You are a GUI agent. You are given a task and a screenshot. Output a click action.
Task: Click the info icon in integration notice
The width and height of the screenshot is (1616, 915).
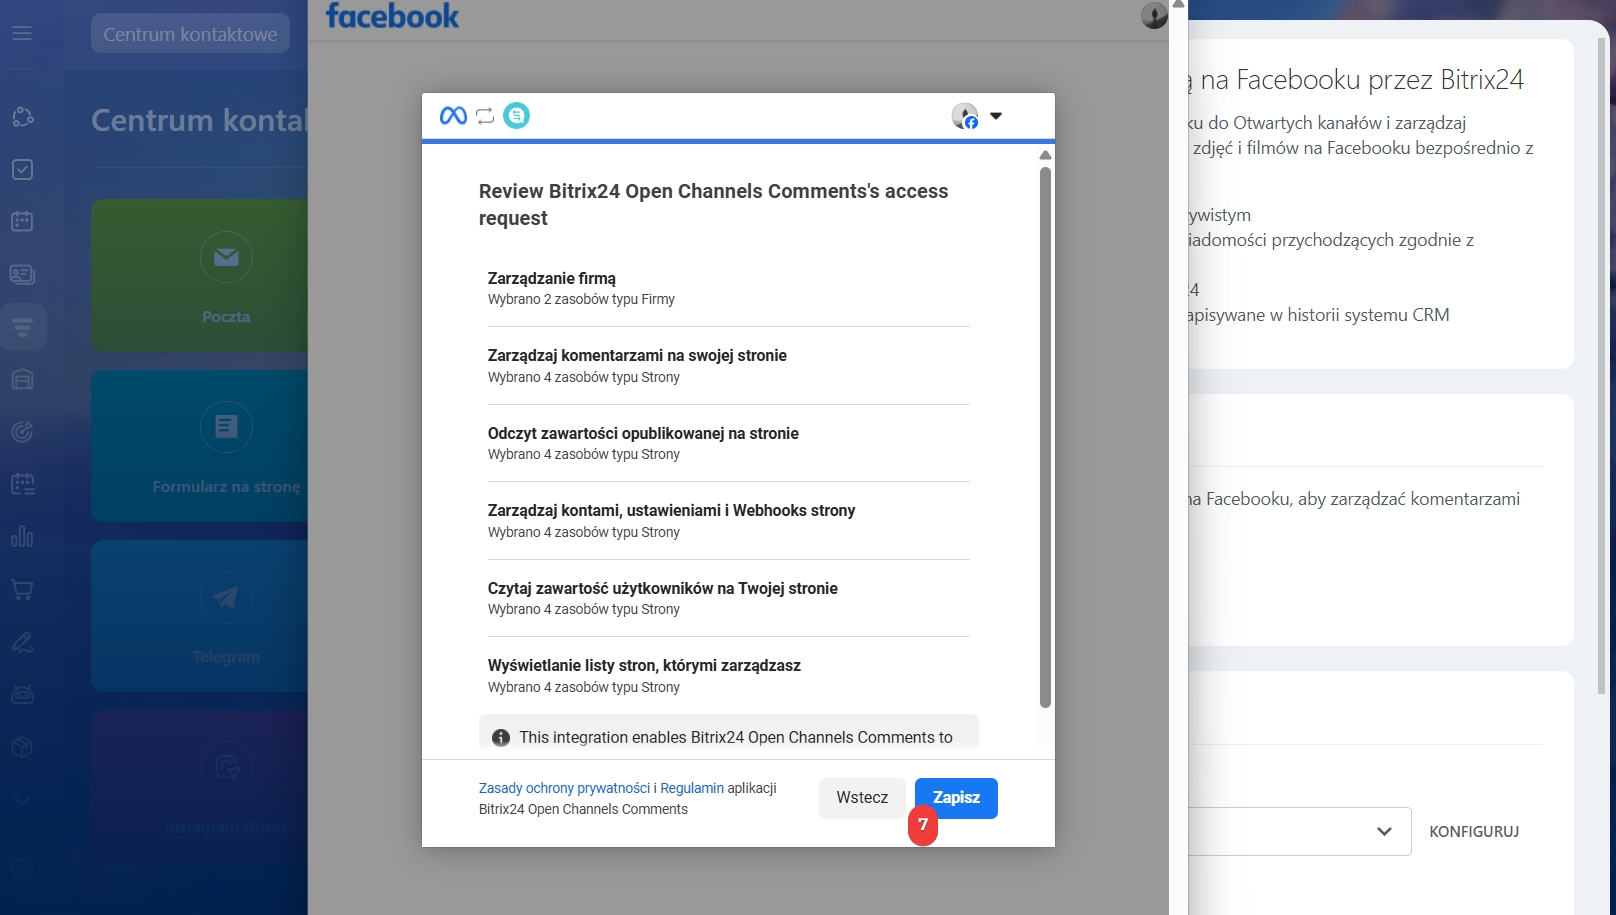(501, 738)
